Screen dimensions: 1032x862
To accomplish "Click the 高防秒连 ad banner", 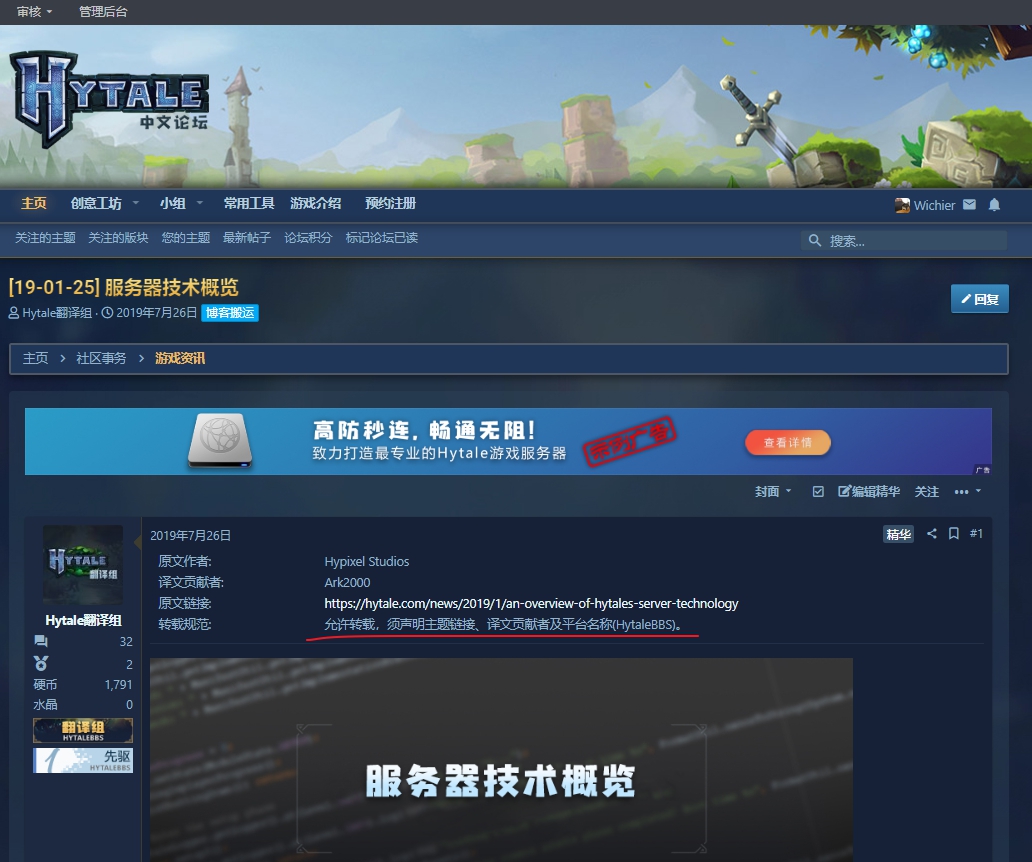I will click(x=508, y=442).
